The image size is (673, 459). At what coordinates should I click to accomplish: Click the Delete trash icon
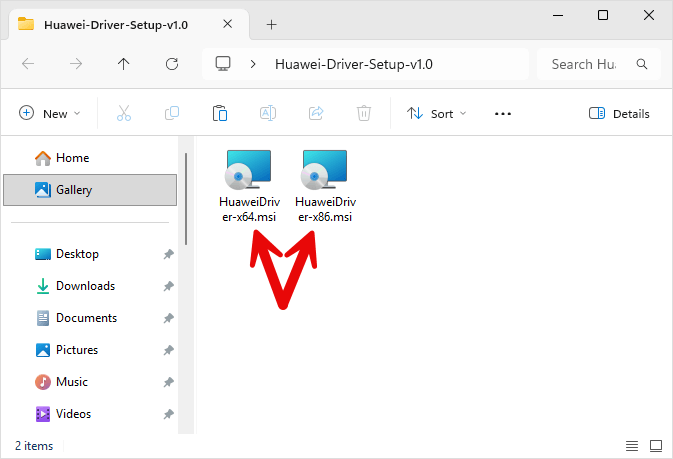364,113
